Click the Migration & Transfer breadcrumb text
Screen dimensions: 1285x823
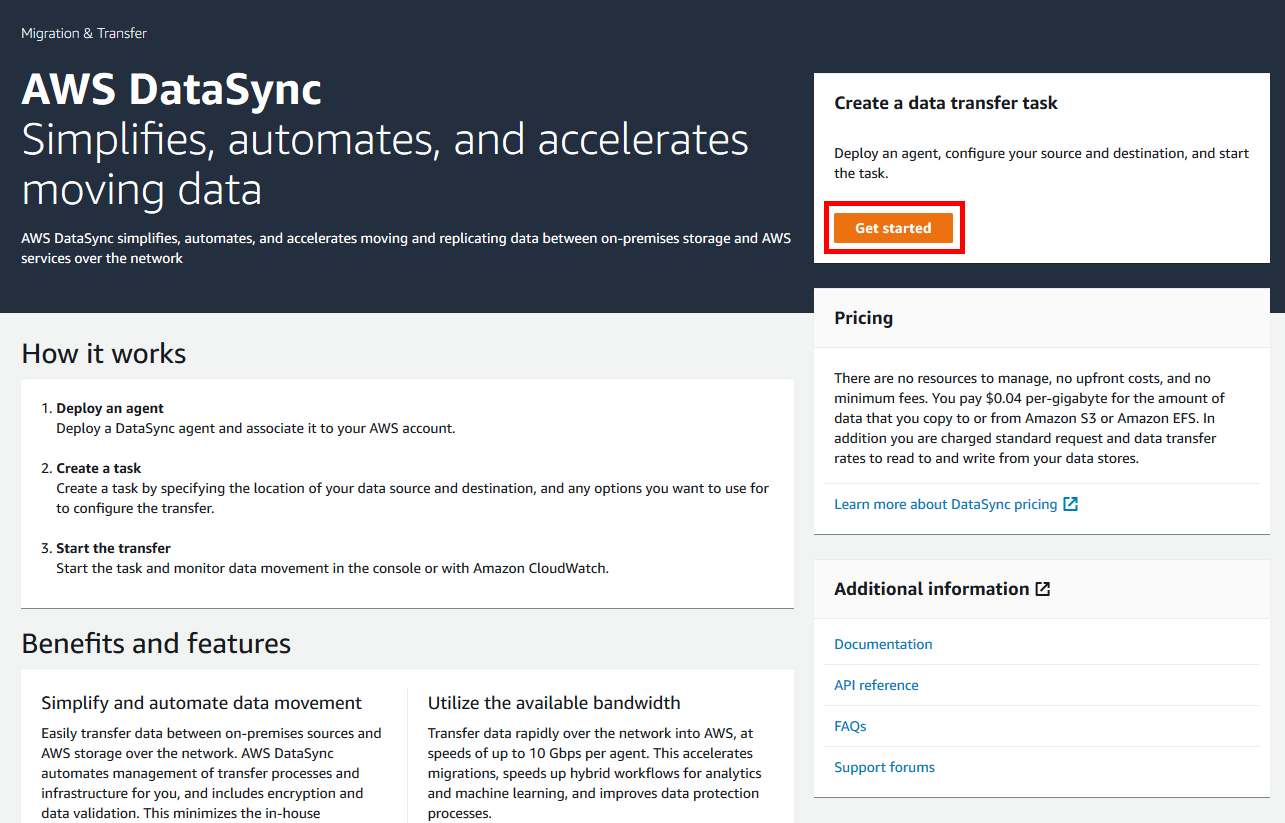click(84, 33)
